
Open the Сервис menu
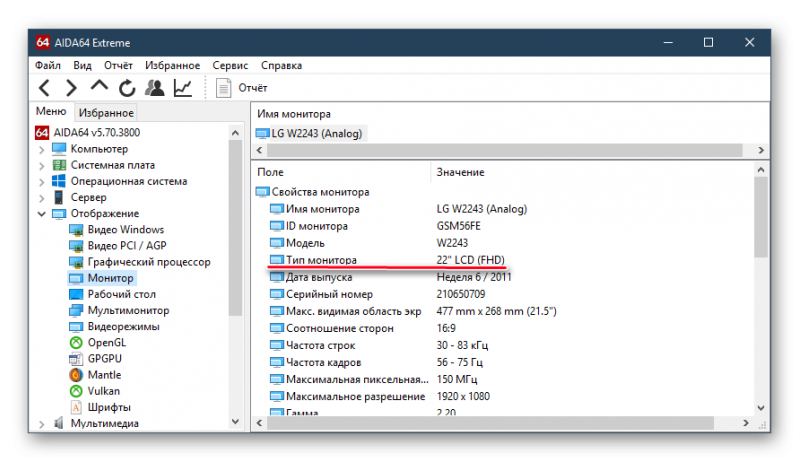click(x=230, y=65)
